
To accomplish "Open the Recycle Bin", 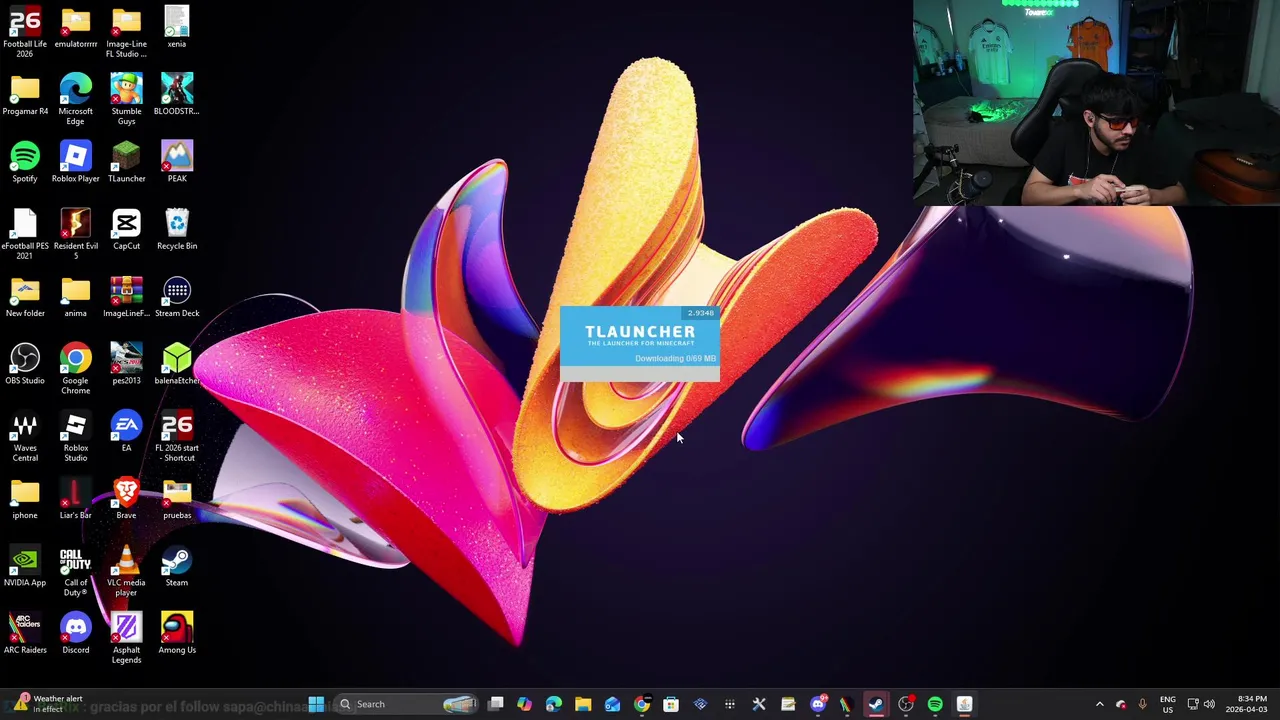I will 177,229.
